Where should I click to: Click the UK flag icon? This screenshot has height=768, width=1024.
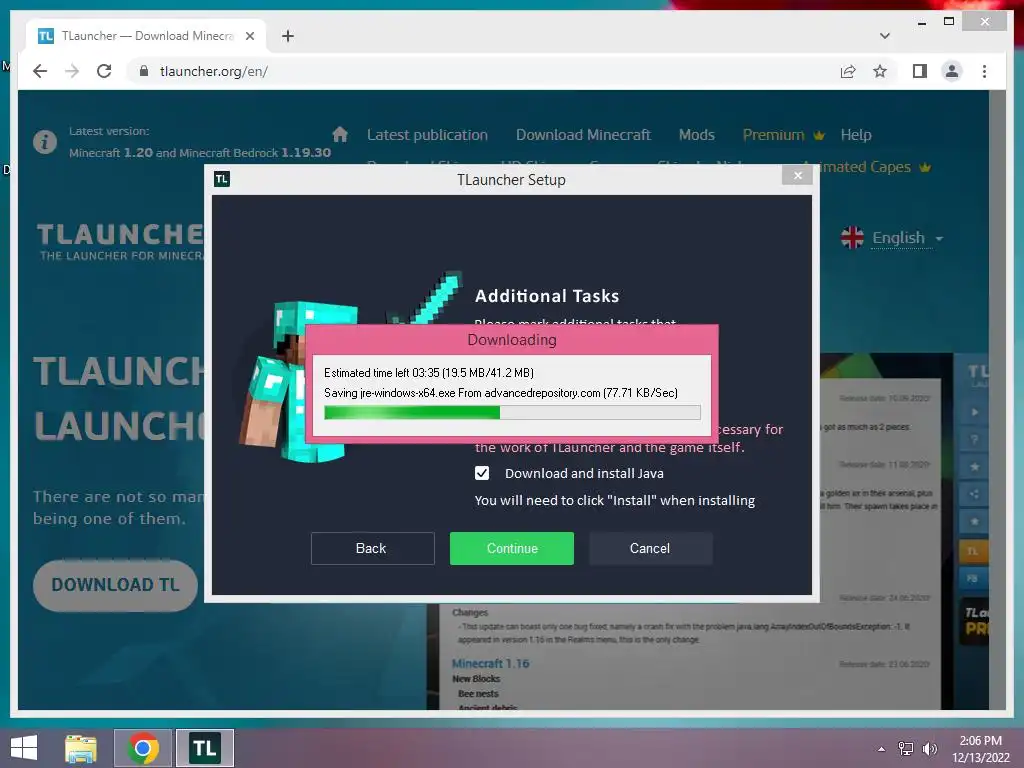[x=852, y=238]
